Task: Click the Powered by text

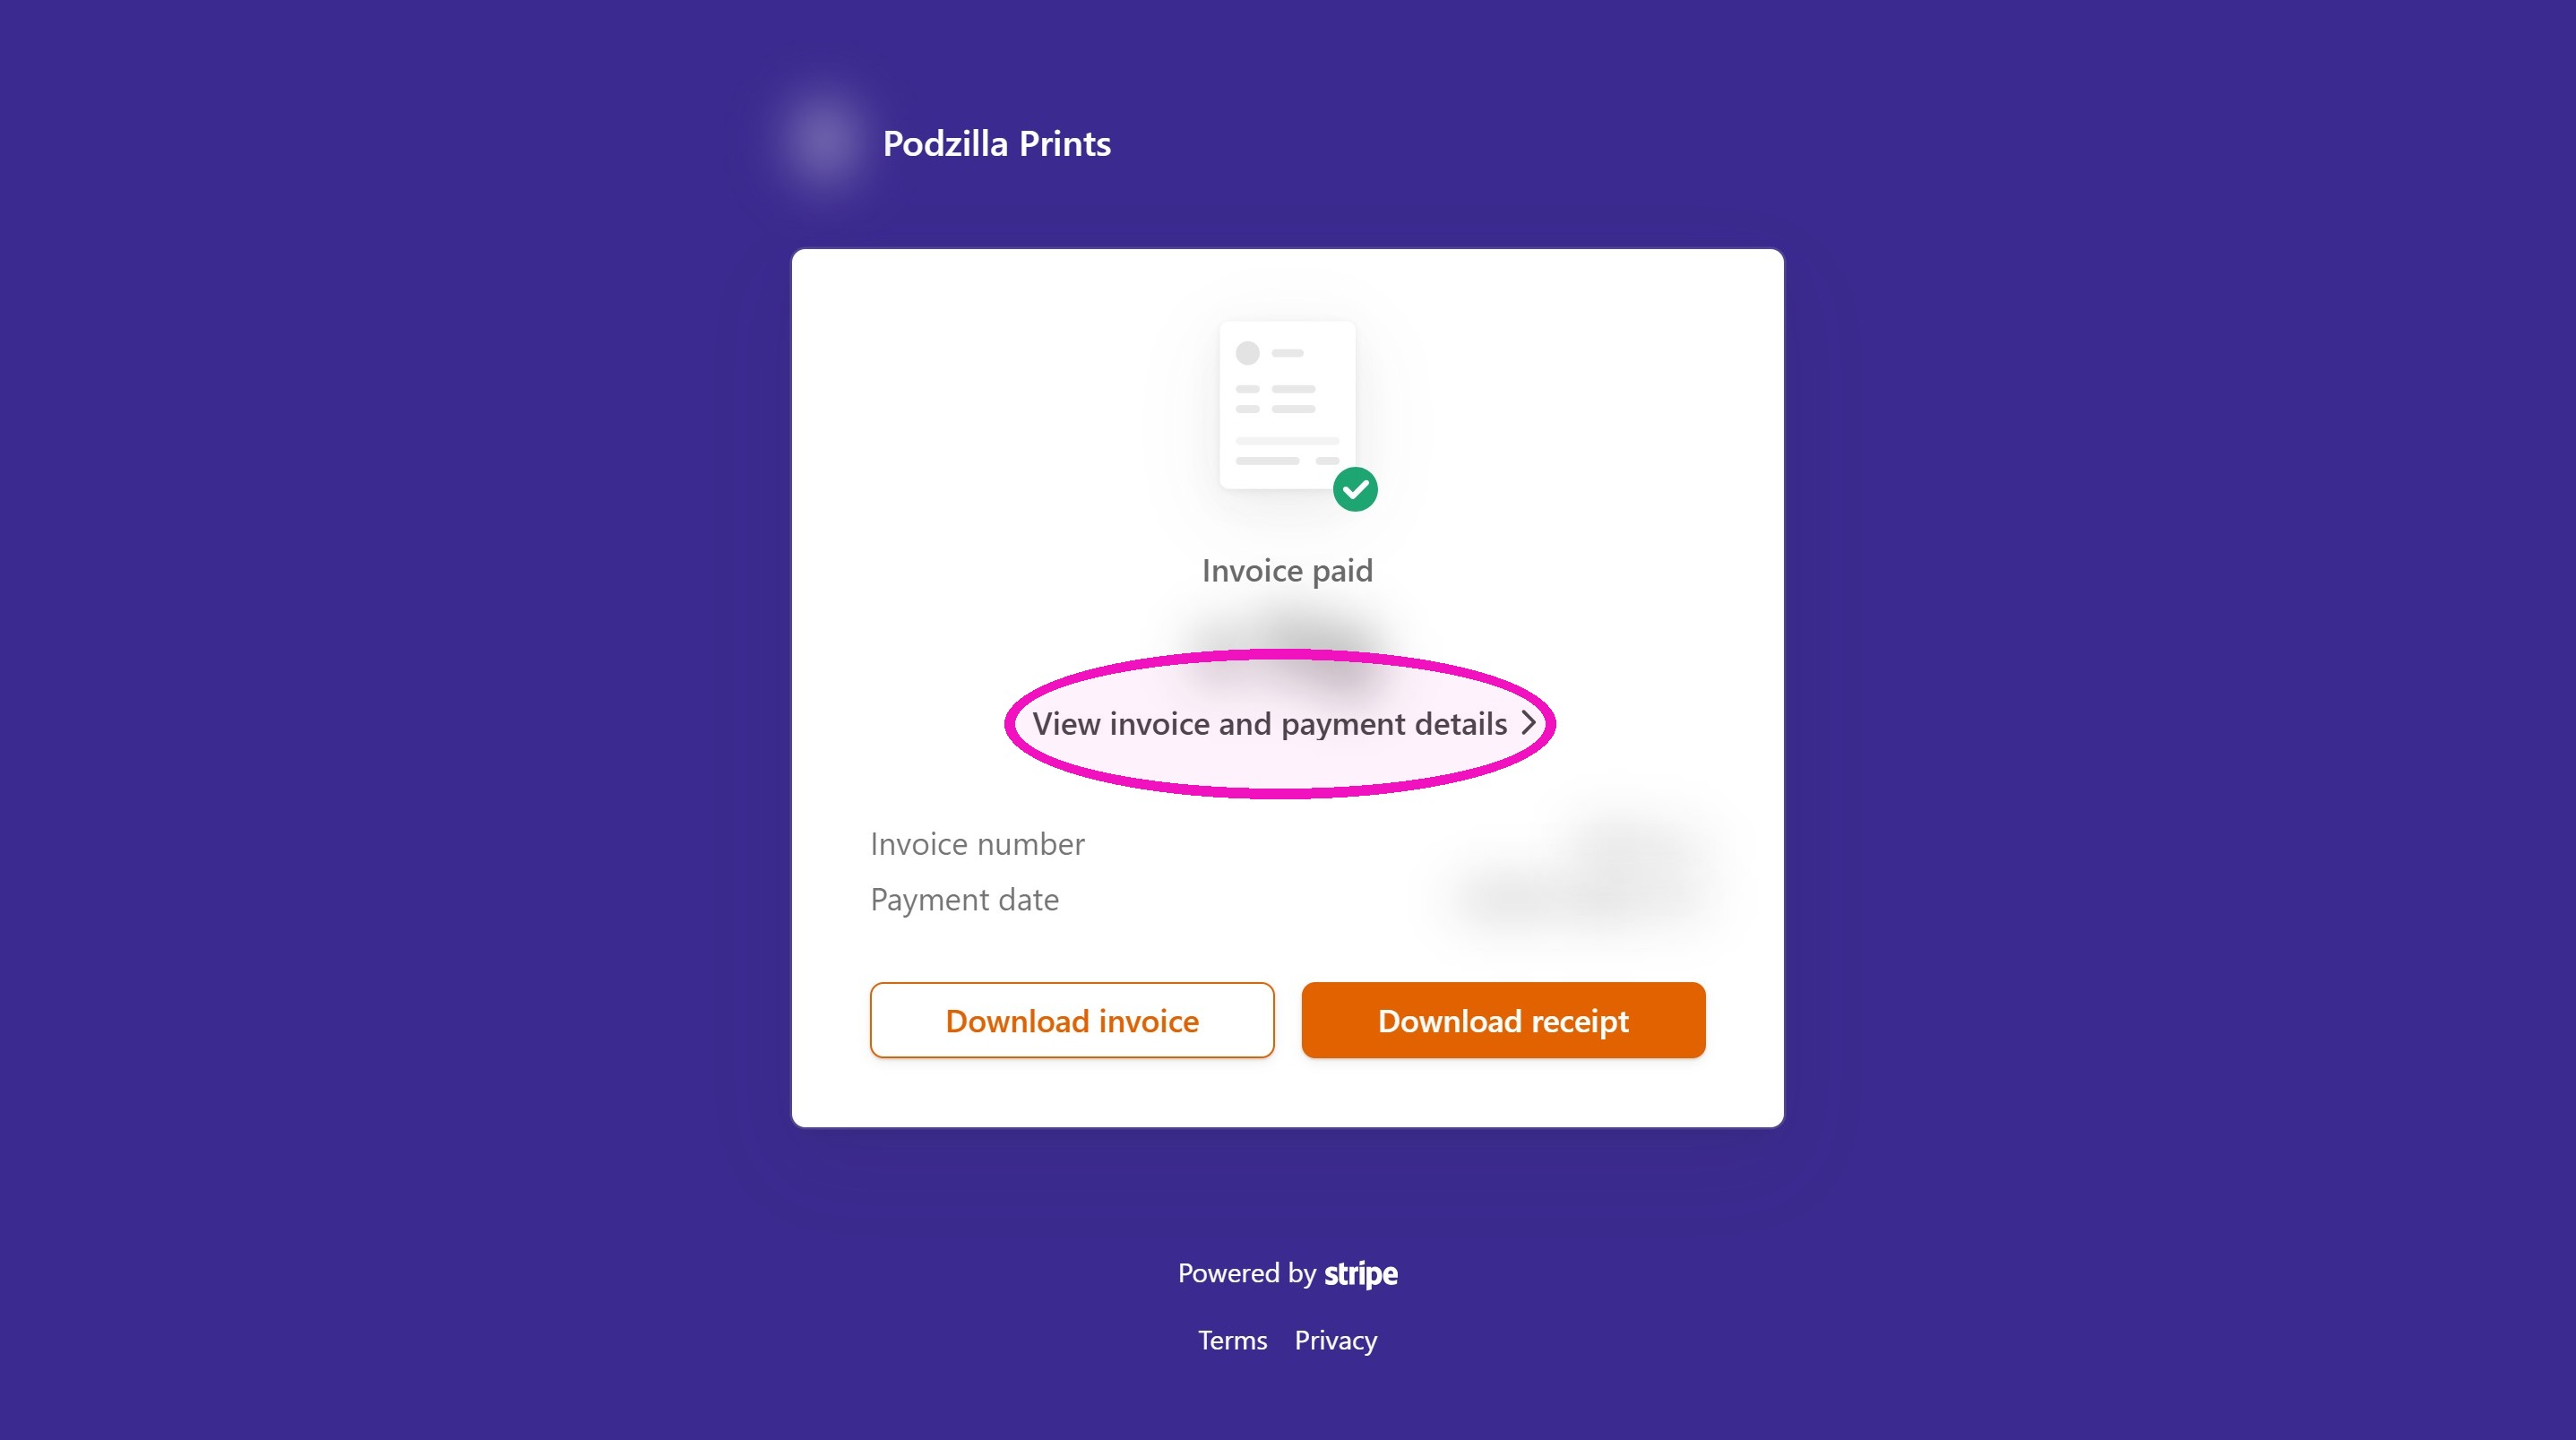Action: 1246,1273
